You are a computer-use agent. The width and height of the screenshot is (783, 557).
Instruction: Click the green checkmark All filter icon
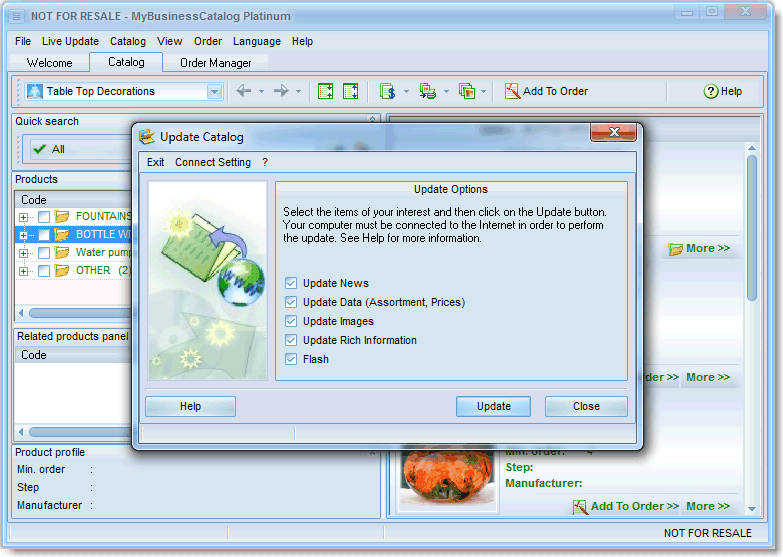pos(39,149)
